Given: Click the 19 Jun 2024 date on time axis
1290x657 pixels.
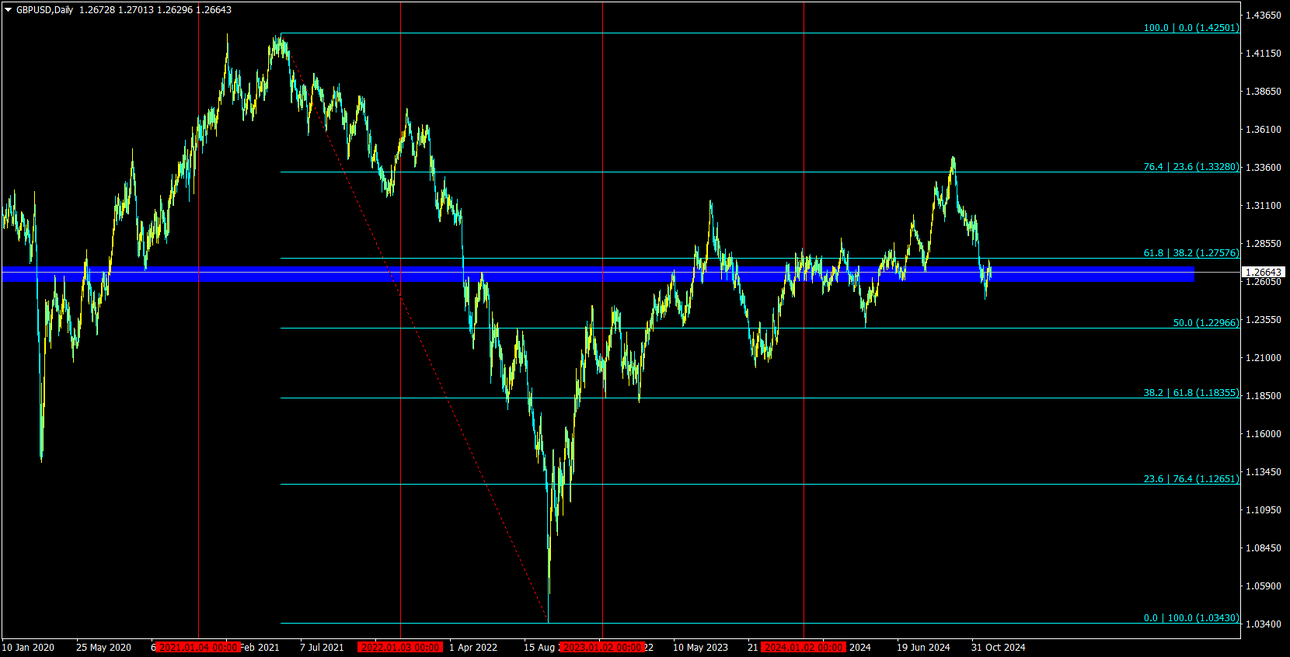Looking at the screenshot, I should coord(923,647).
